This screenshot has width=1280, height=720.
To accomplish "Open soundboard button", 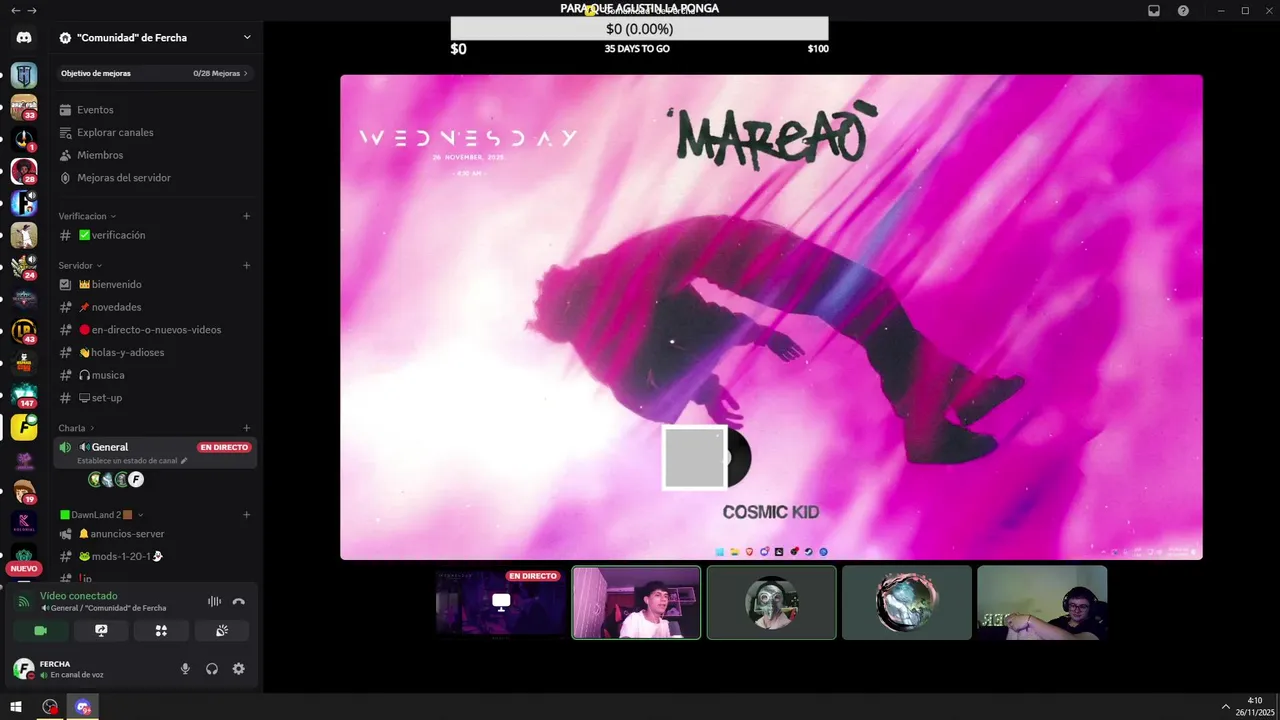I will pyautogui.click(x=221, y=631).
